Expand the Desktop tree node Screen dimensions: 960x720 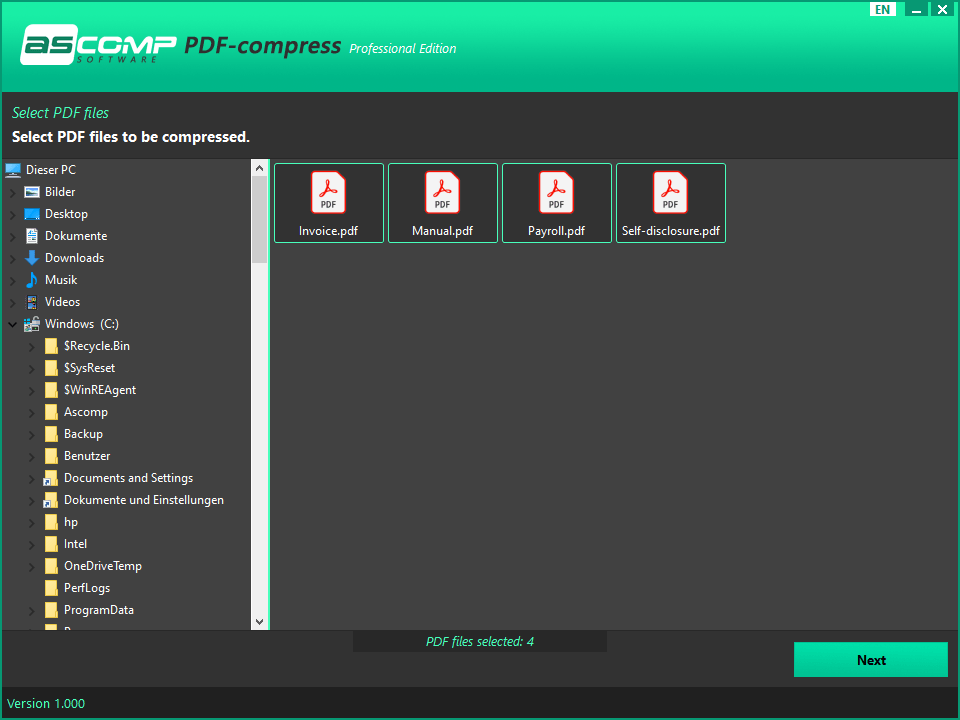[x=13, y=215]
